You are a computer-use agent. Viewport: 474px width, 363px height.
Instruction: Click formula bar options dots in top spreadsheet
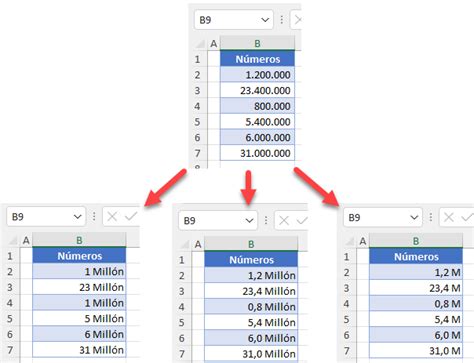tap(282, 20)
